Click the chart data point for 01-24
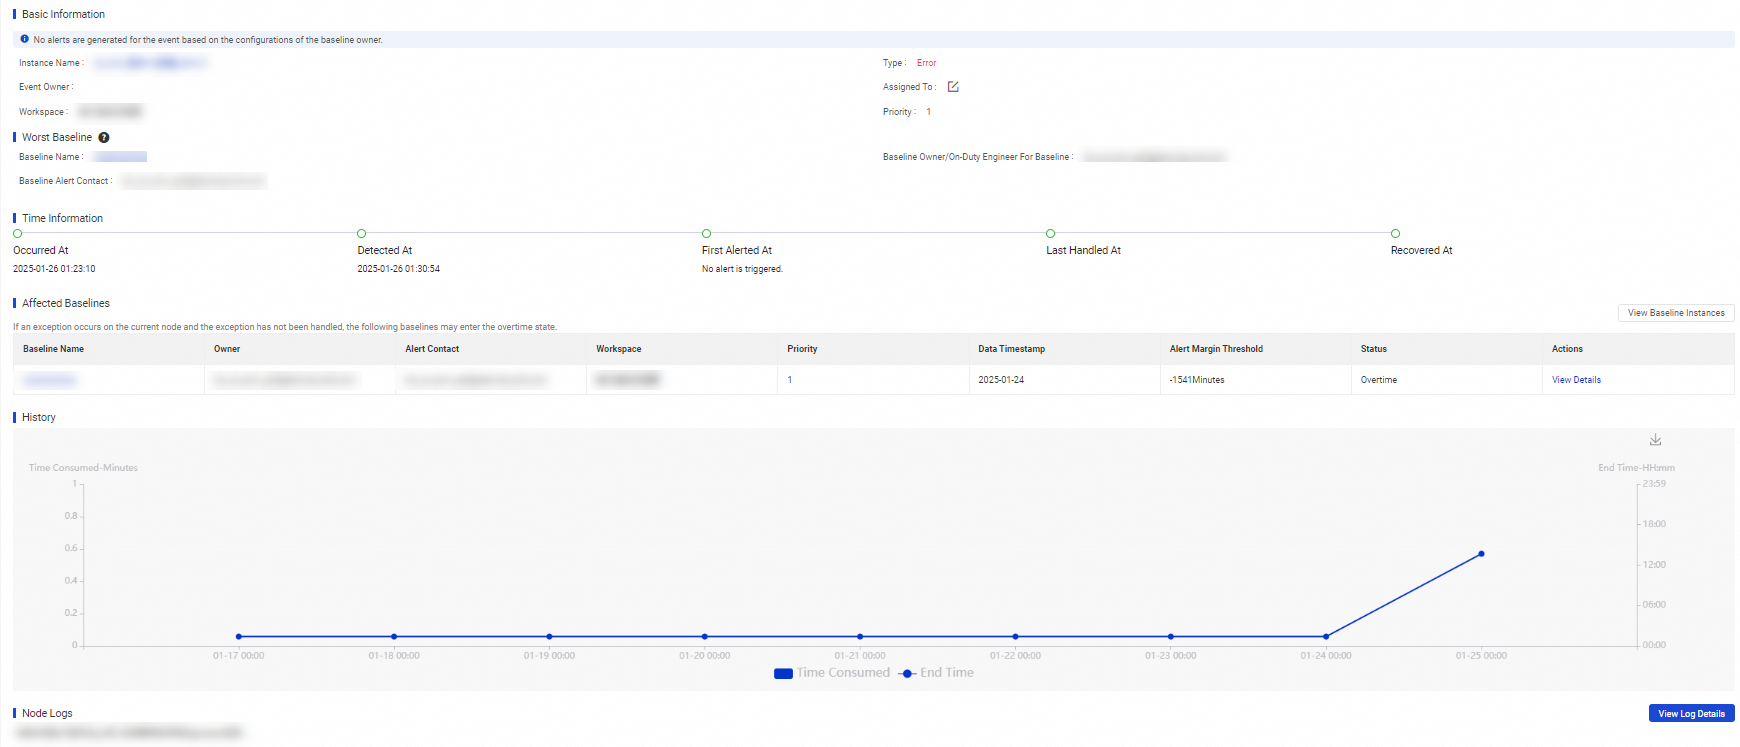The image size is (1740, 747). point(1326,637)
